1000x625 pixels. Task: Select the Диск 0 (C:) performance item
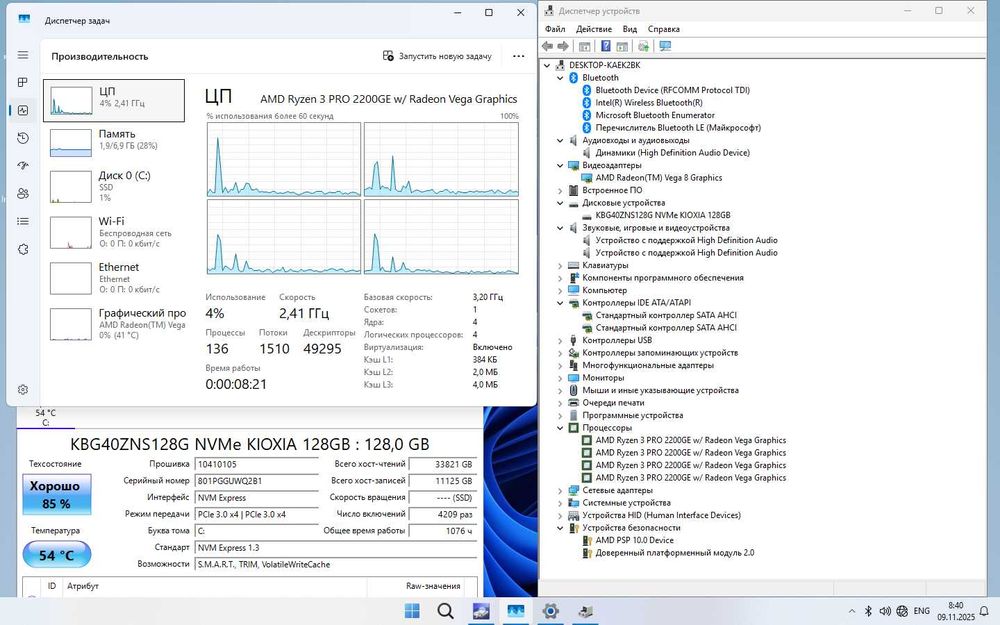(114, 186)
